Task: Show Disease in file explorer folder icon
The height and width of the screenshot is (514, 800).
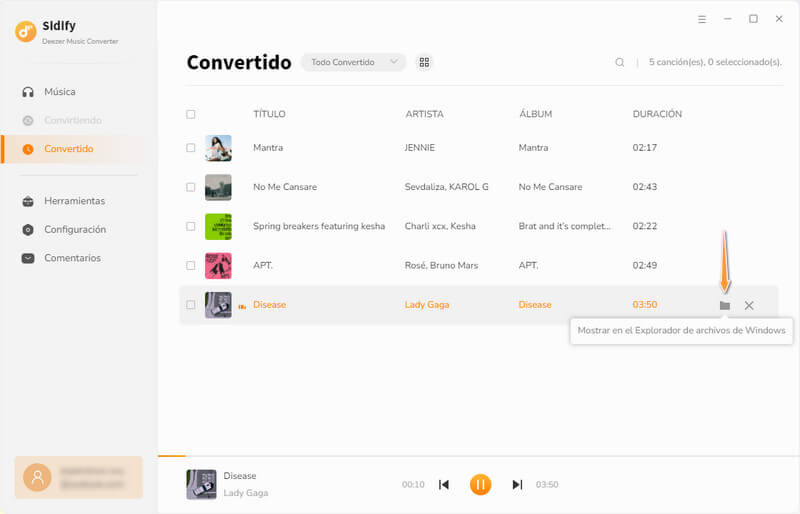Action: (724, 306)
